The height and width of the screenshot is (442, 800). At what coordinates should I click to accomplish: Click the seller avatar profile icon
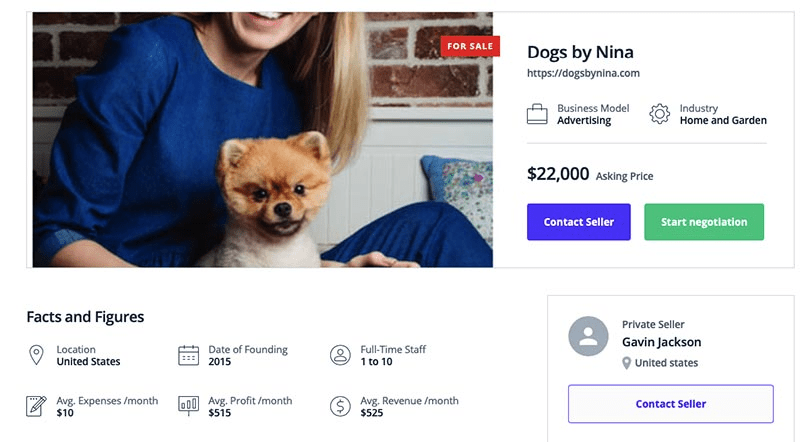click(x=588, y=336)
